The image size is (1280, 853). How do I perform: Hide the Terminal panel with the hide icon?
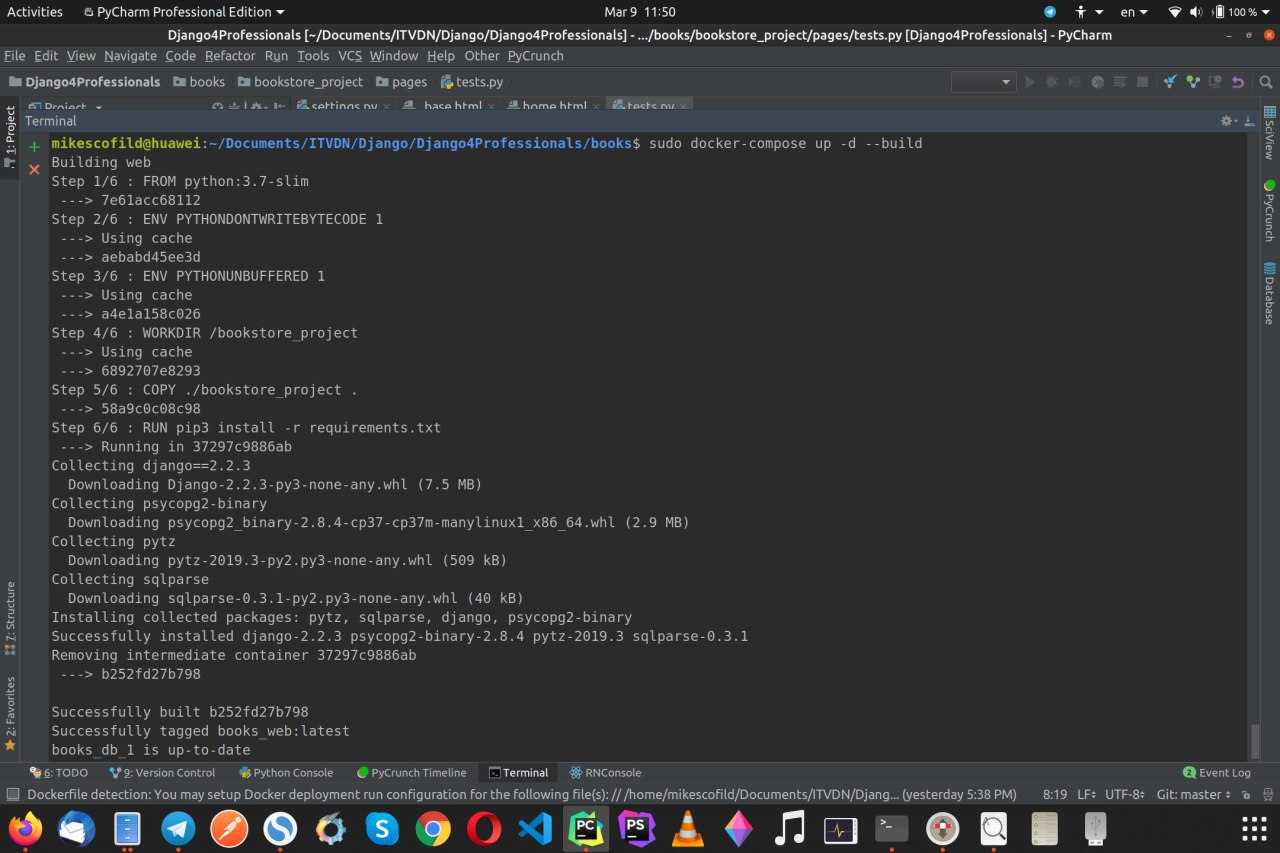pyautogui.click(x=1248, y=121)
